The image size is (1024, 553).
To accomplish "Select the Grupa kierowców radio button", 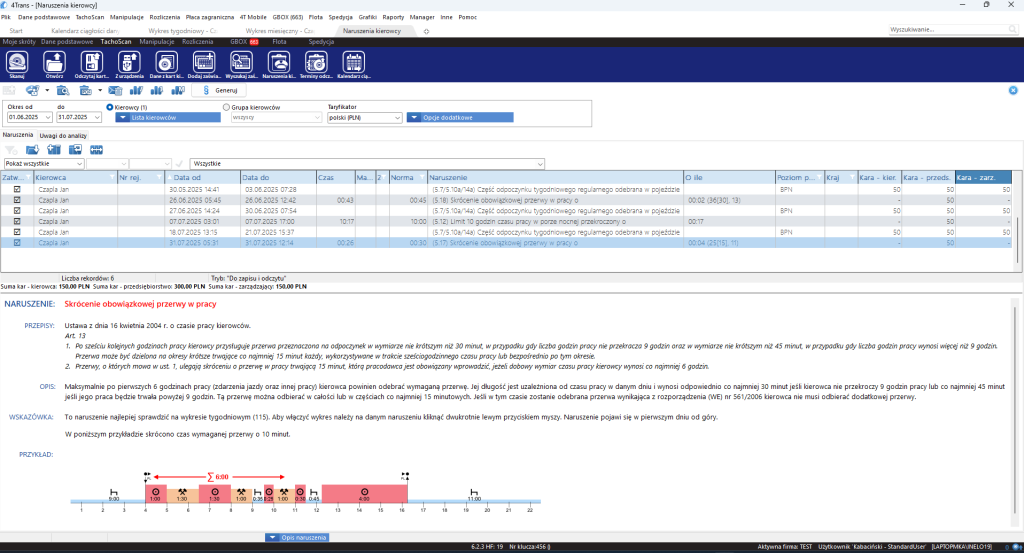I will pos(227,107).
